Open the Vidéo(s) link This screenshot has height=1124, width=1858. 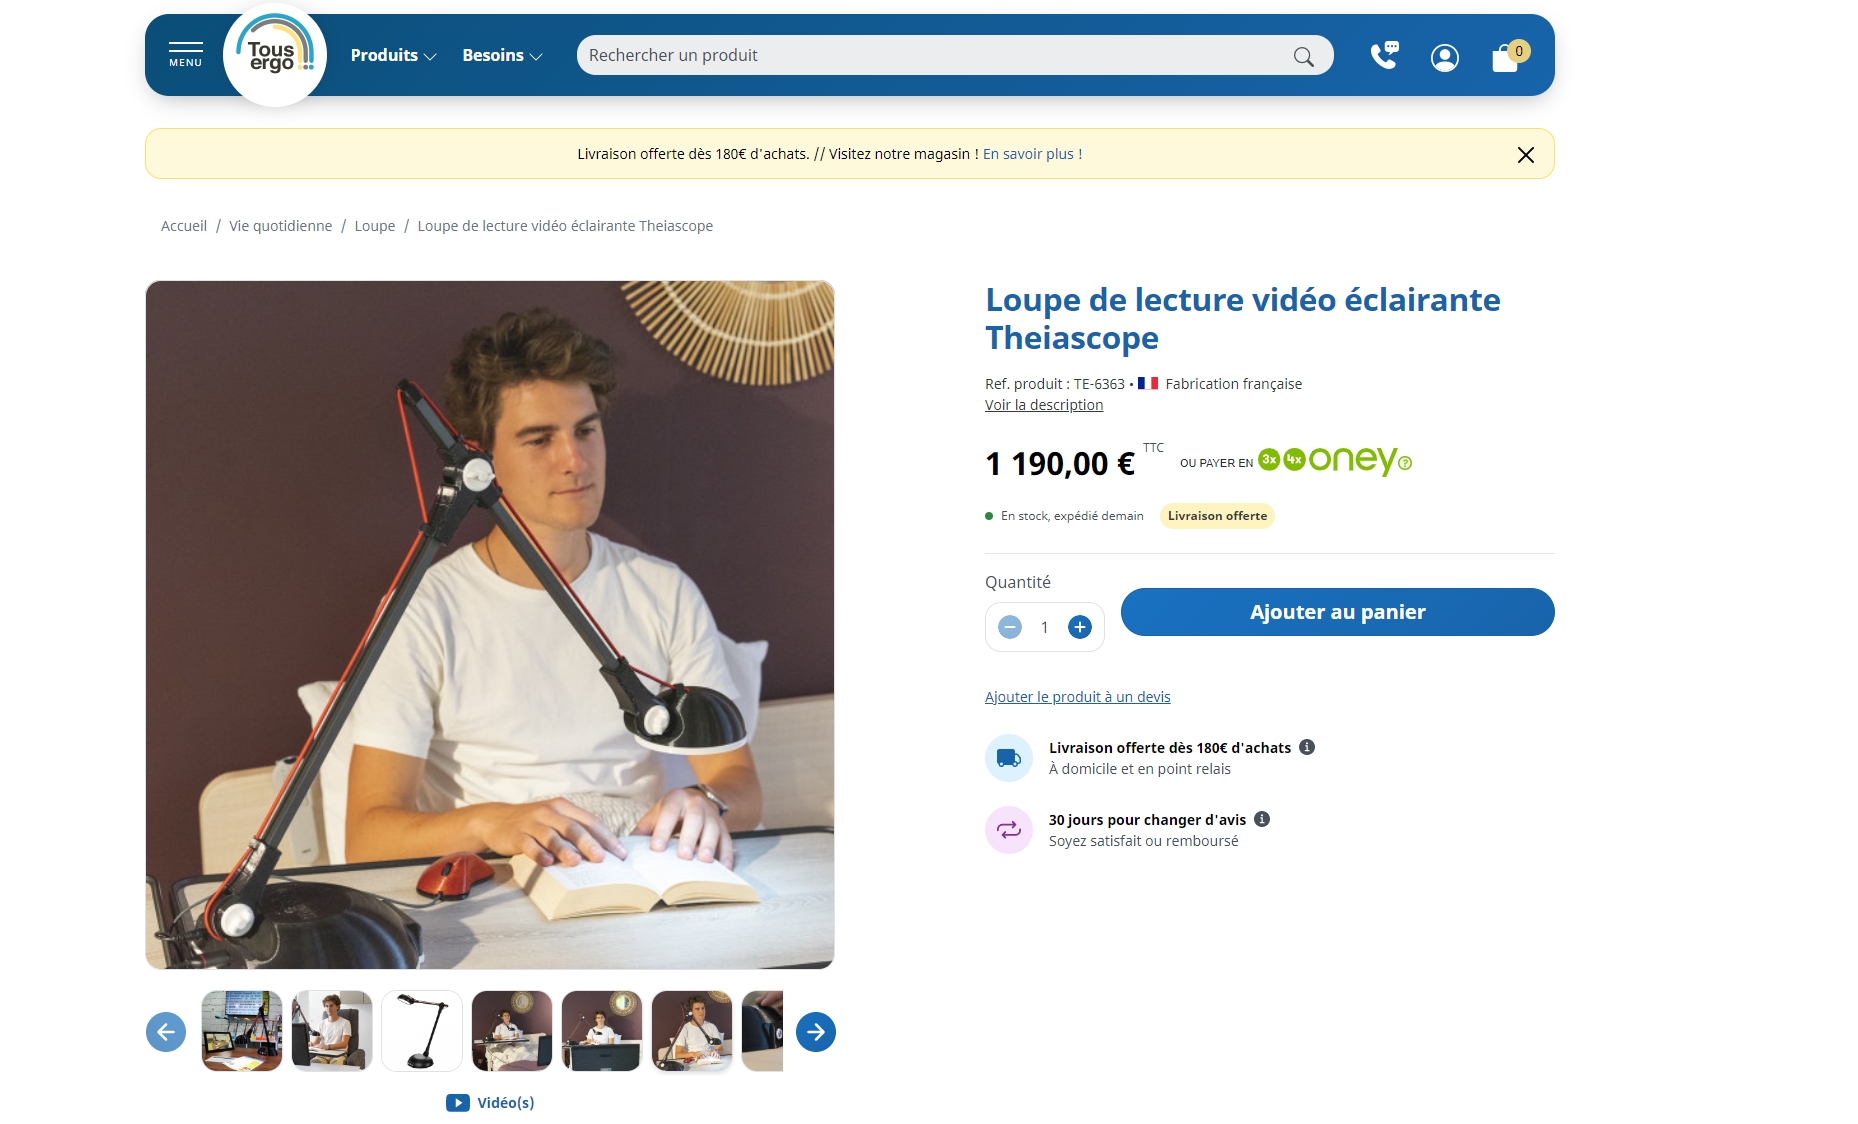click(x=490, y=1103)
